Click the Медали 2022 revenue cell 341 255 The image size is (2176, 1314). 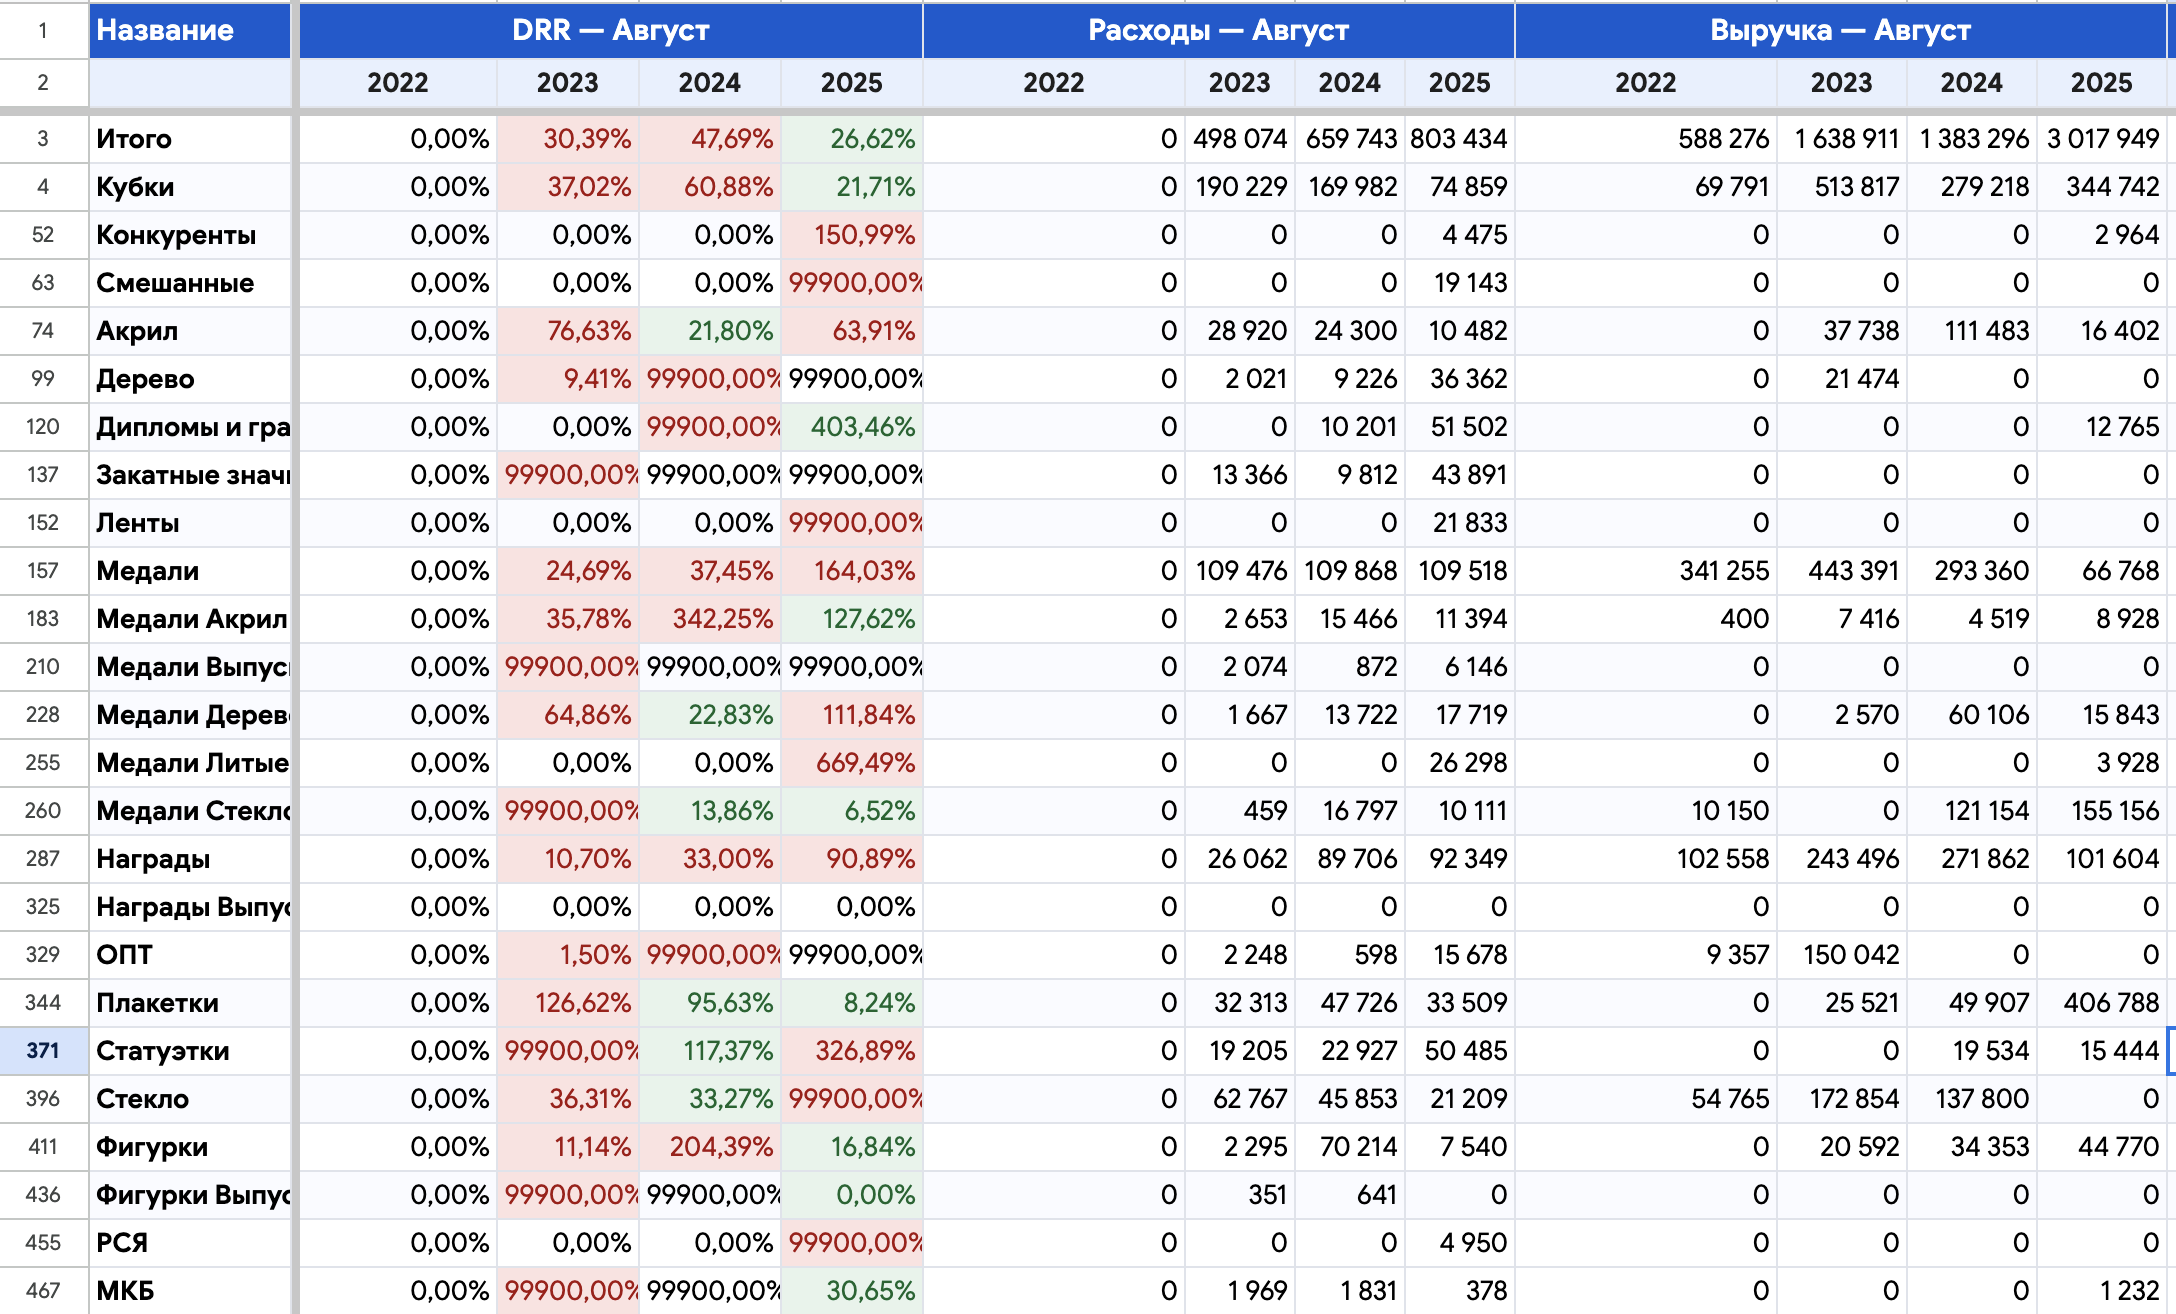[1646, 571]
